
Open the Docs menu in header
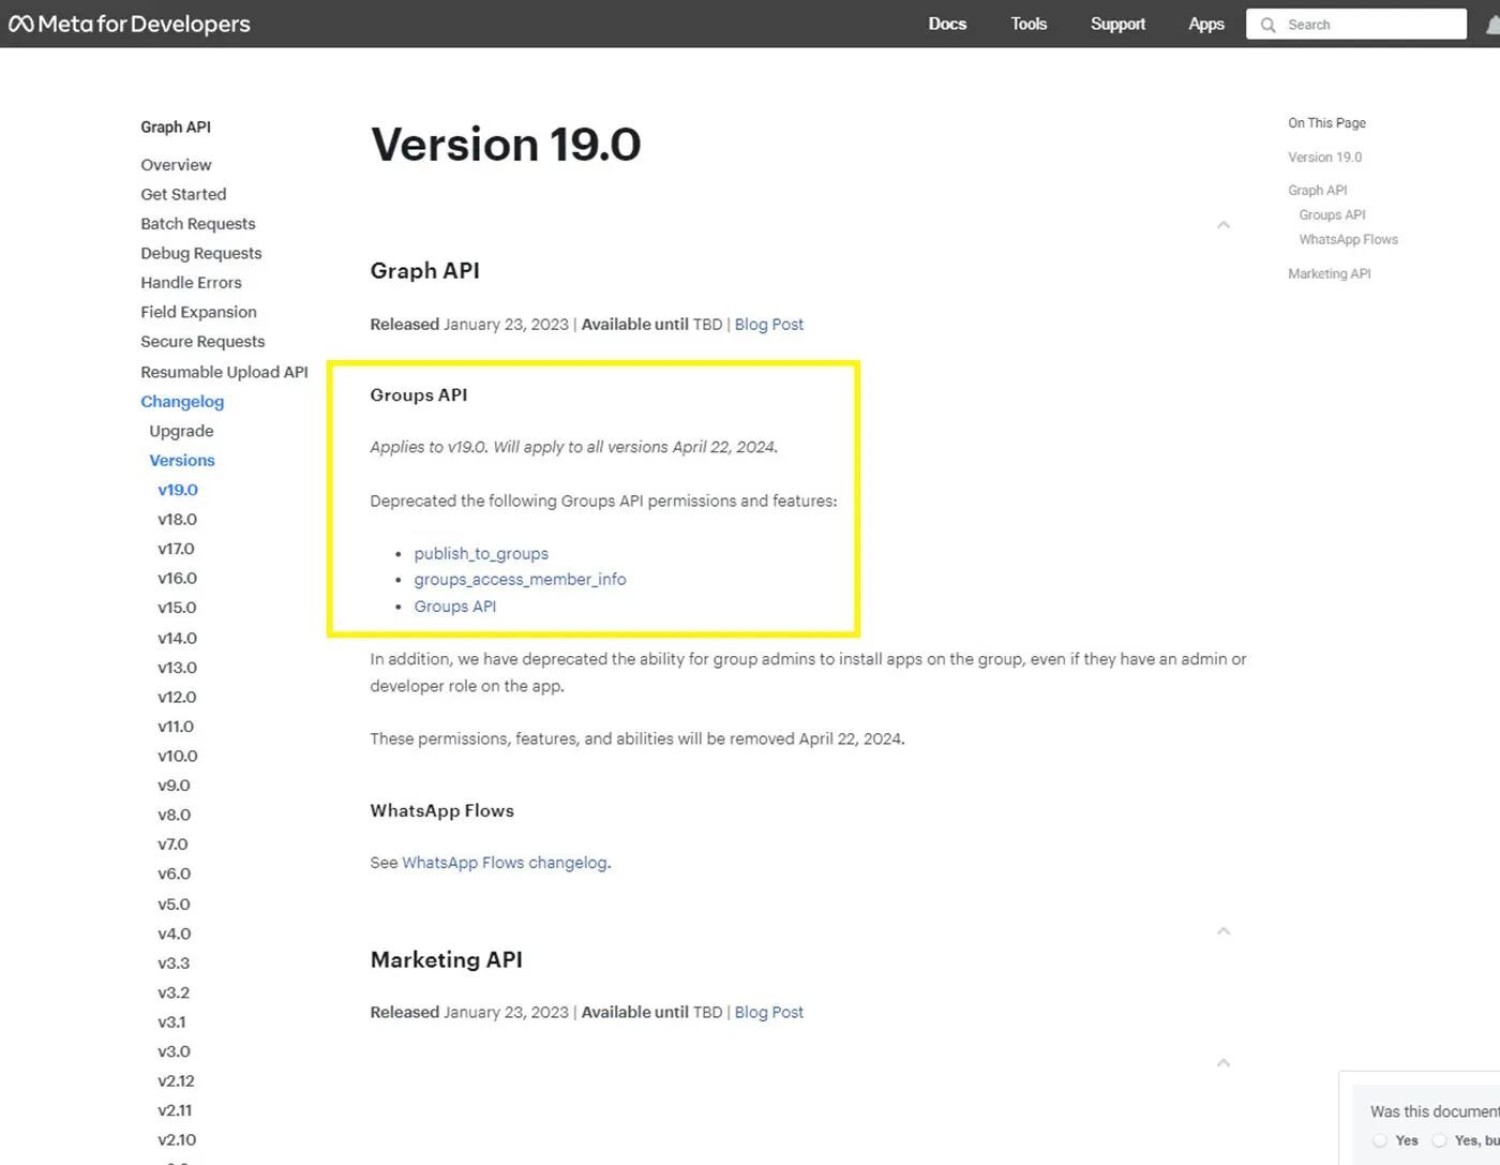pos(947,24)
